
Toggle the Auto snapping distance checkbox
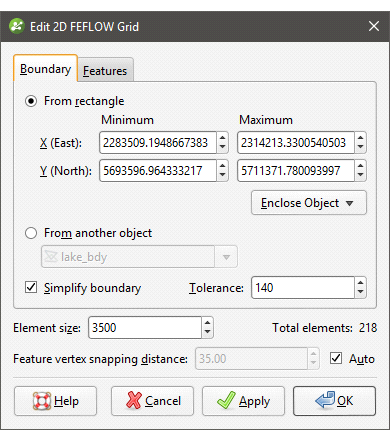336,358
